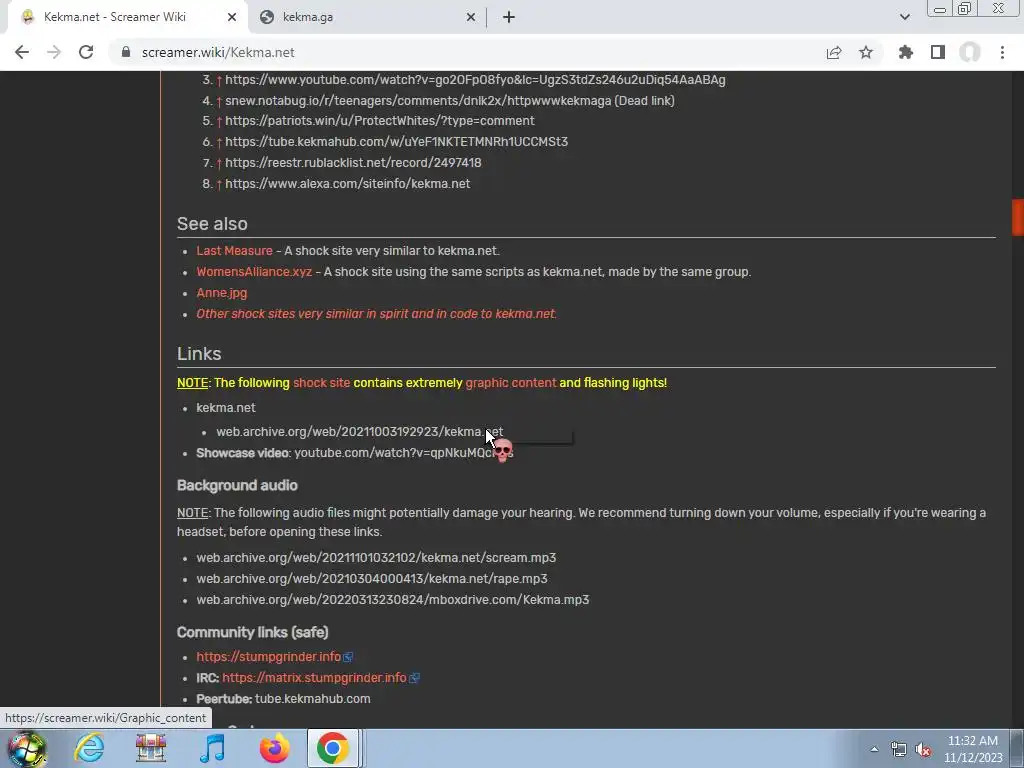The height and width of the screenshot is (768, 1024).
Task: Click the forward navigation arrow
Action: point(54,52)
